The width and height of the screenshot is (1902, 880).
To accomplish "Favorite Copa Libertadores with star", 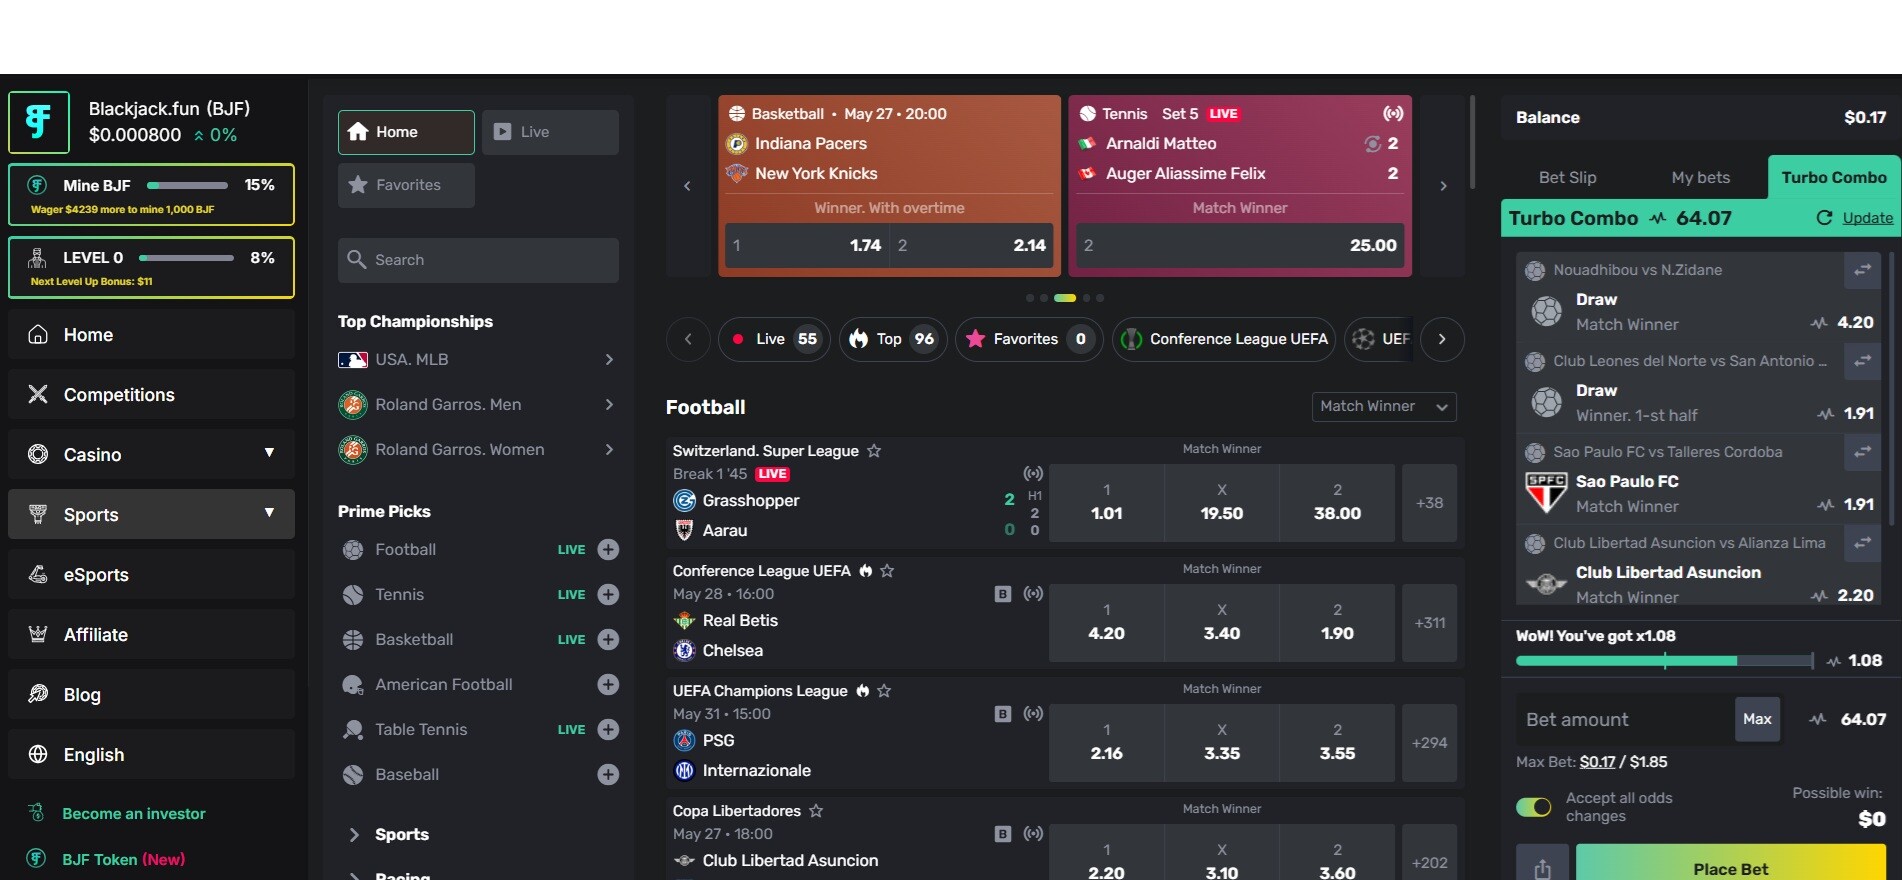I will (x=816, y=811).
